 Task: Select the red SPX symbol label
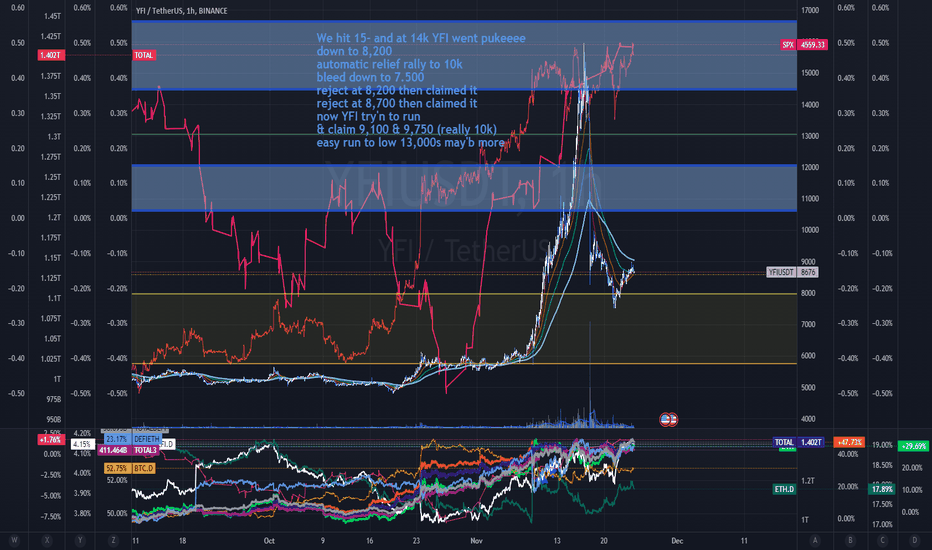[x=788, y=45]
